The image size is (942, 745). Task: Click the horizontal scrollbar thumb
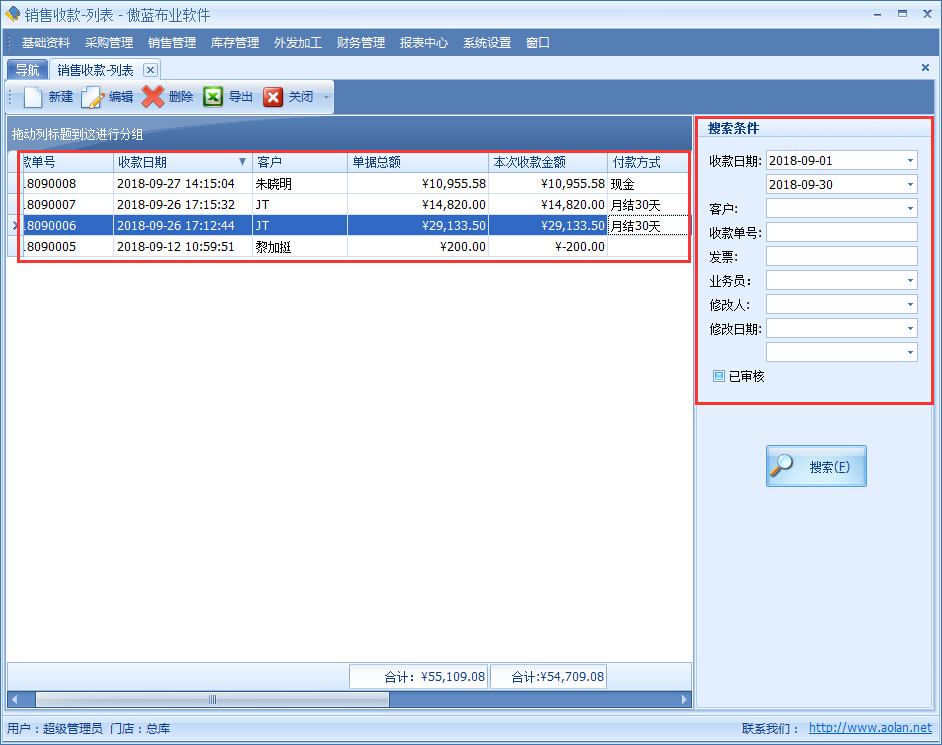coord(212,700)
